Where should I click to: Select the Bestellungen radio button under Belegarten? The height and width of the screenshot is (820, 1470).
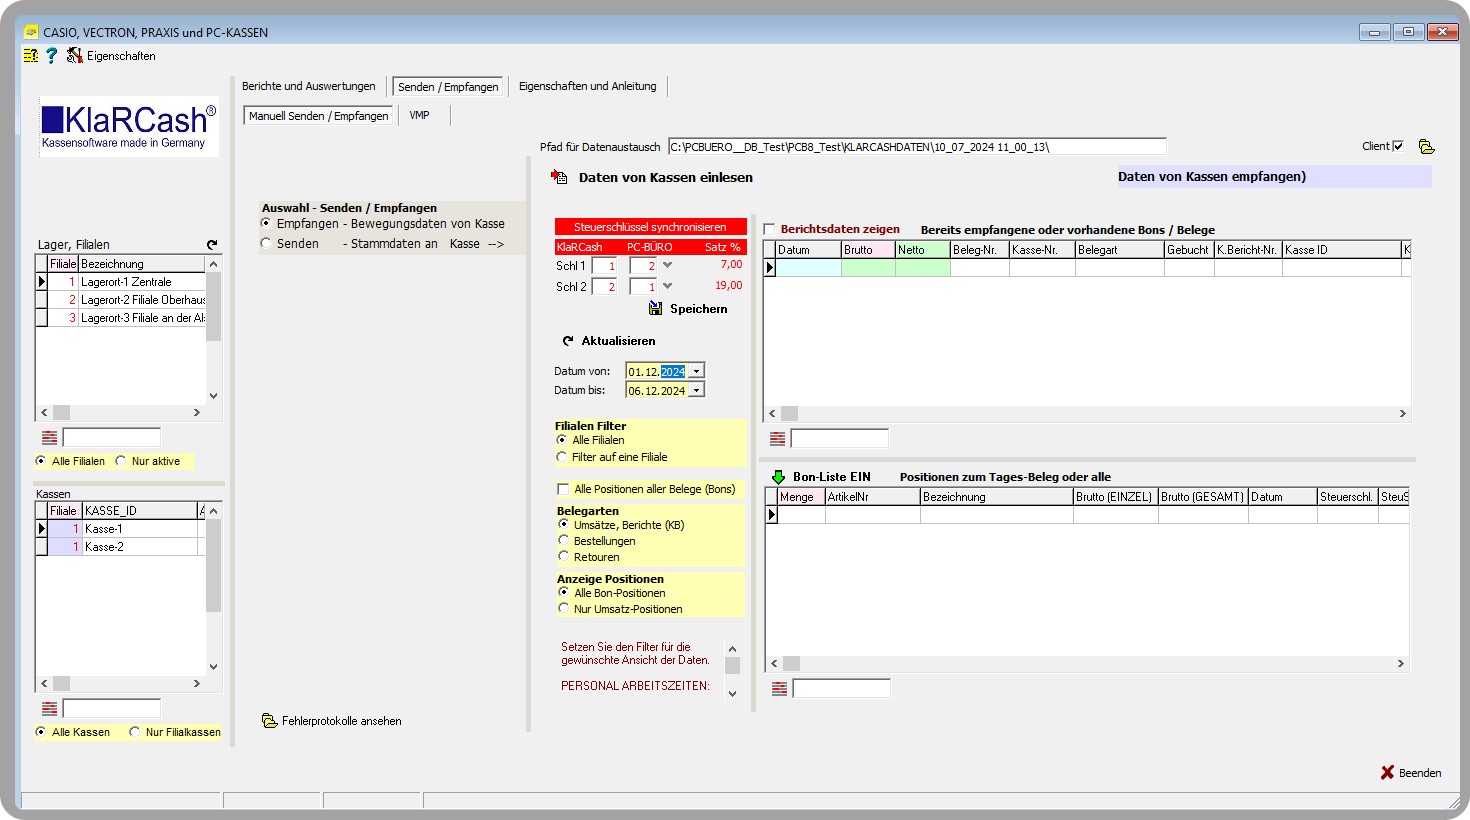coord(563,541)
